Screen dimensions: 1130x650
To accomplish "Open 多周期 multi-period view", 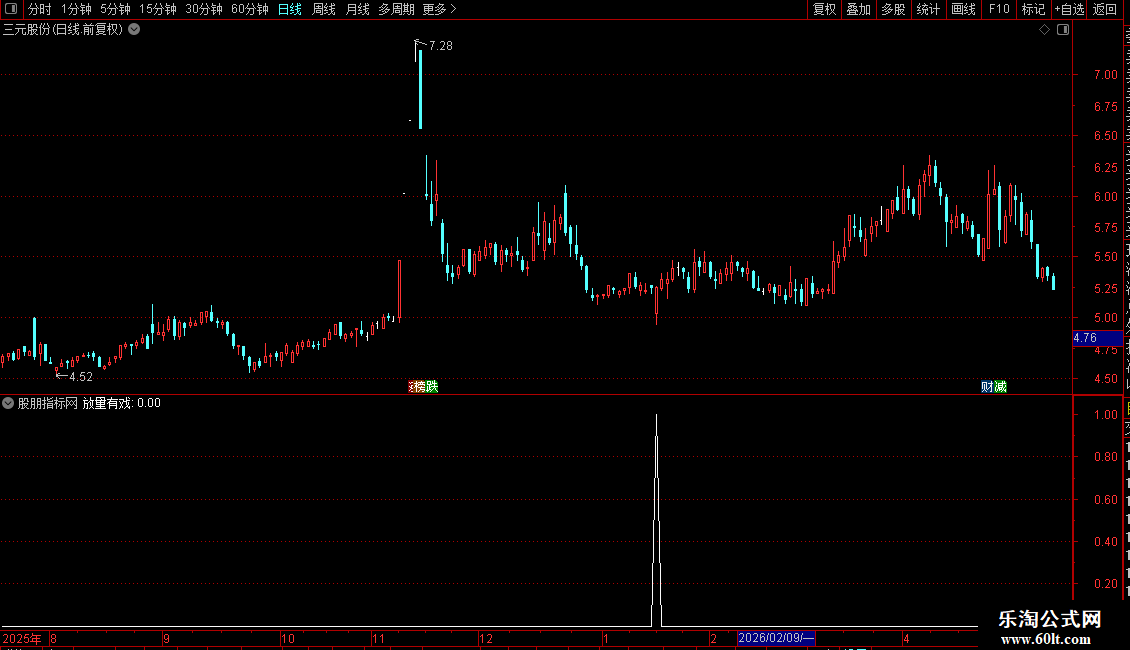I will point(396,9).
